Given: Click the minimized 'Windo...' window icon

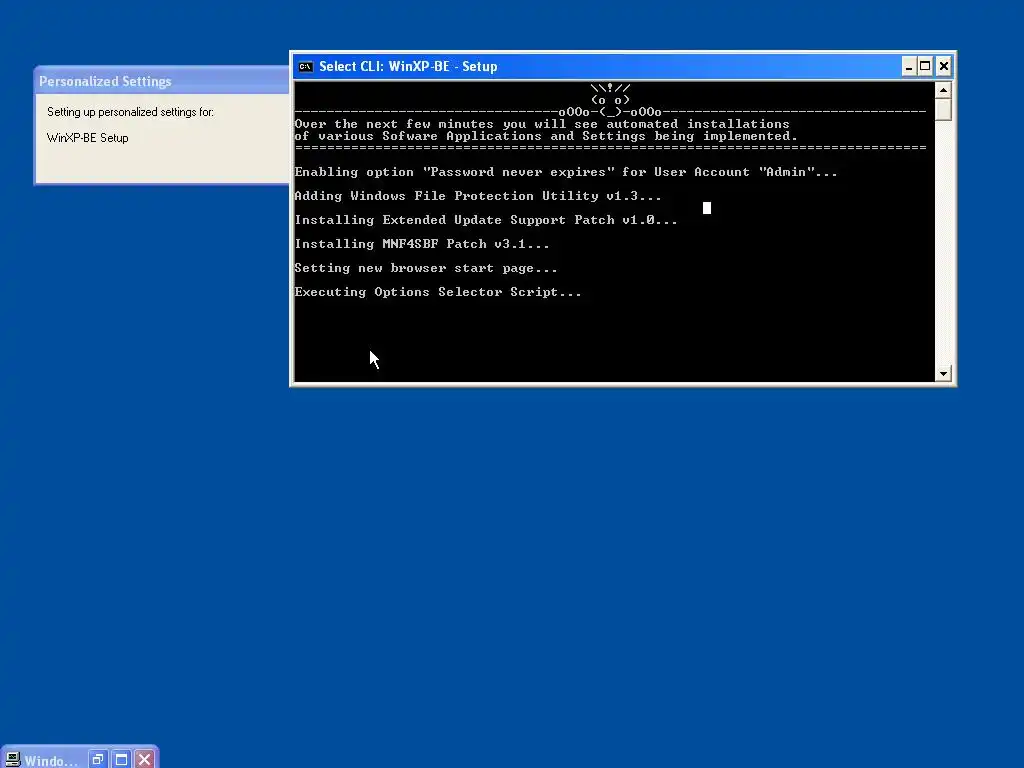Looking at the screenshot, I should click(12, 760).
